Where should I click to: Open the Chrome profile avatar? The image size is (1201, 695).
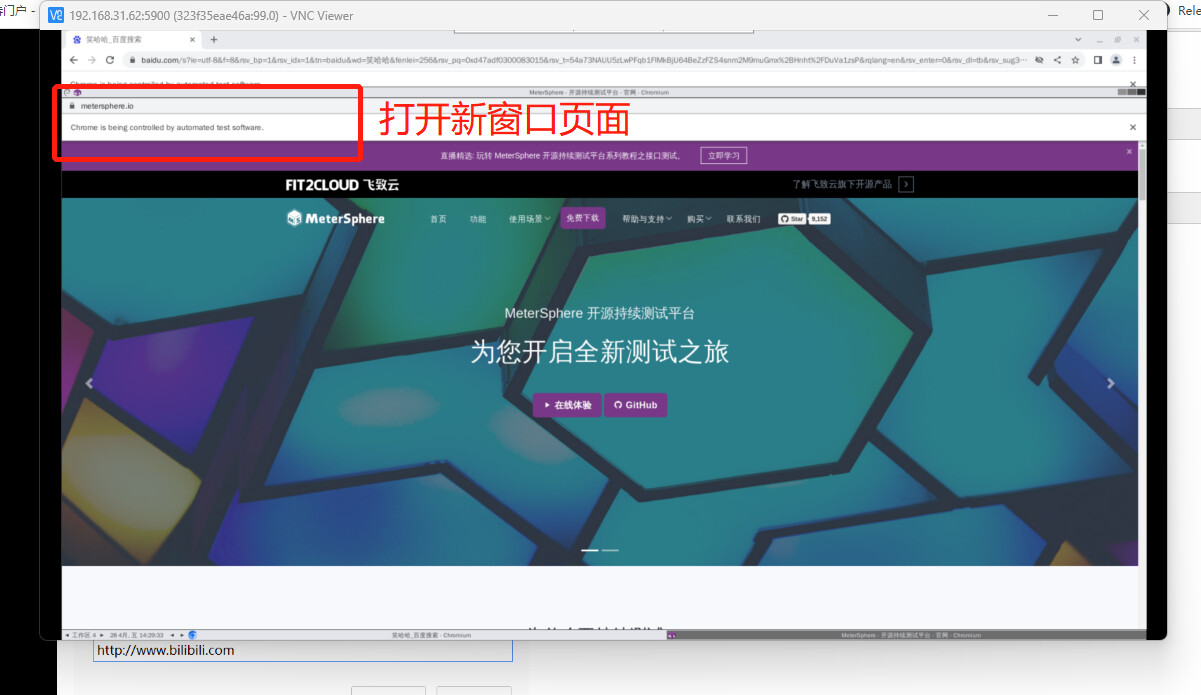(1116, 60)
